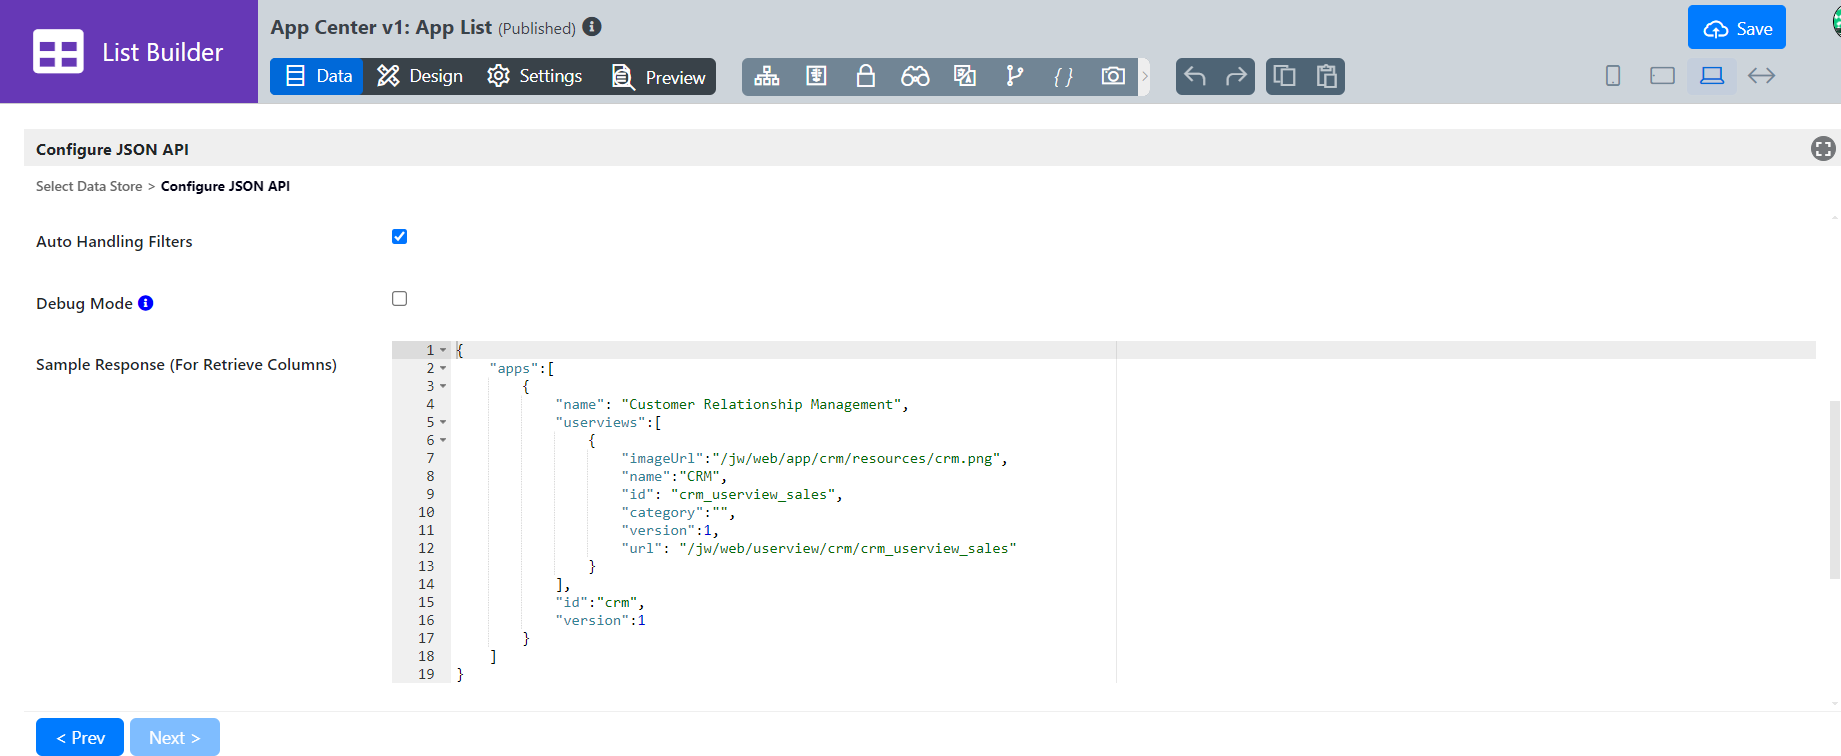Click the redo arrow button
Image resolution: width=1841 pixels, height=756 pixels.
(x=1236, y=76)
